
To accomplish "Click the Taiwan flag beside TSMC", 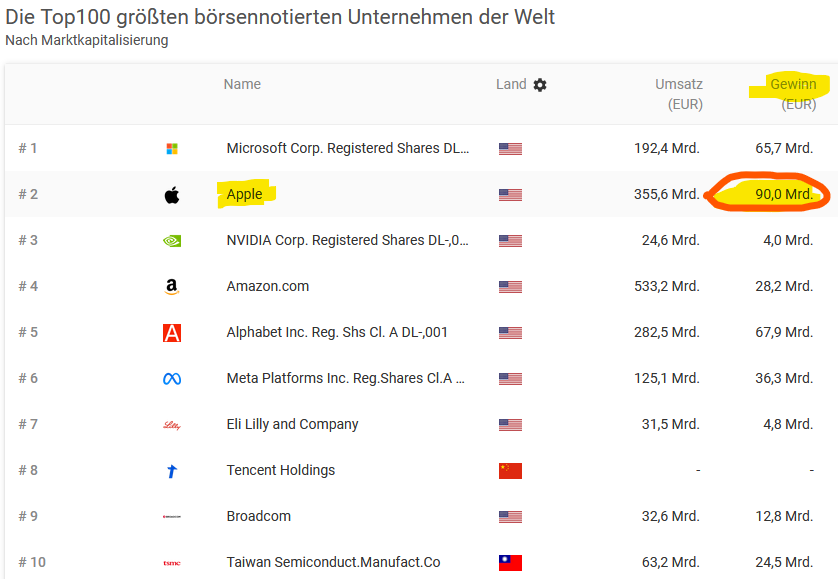I will click(x=510, y=562).
